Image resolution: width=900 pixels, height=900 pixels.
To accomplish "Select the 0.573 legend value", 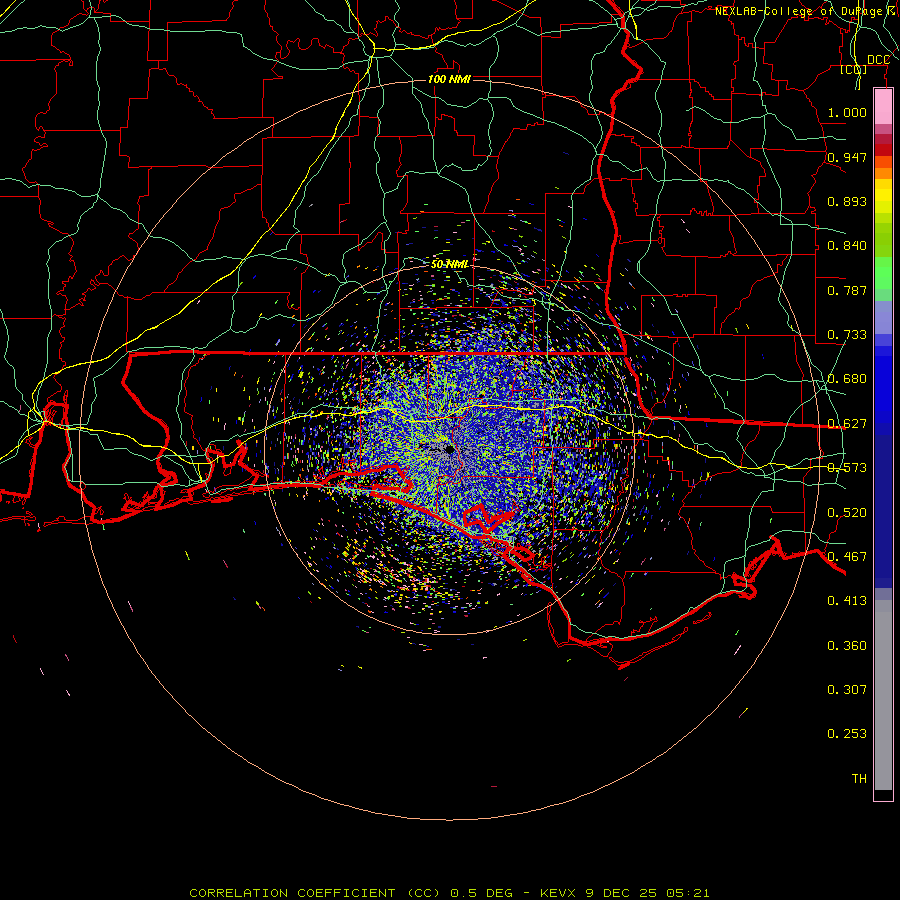I will 847,468.
